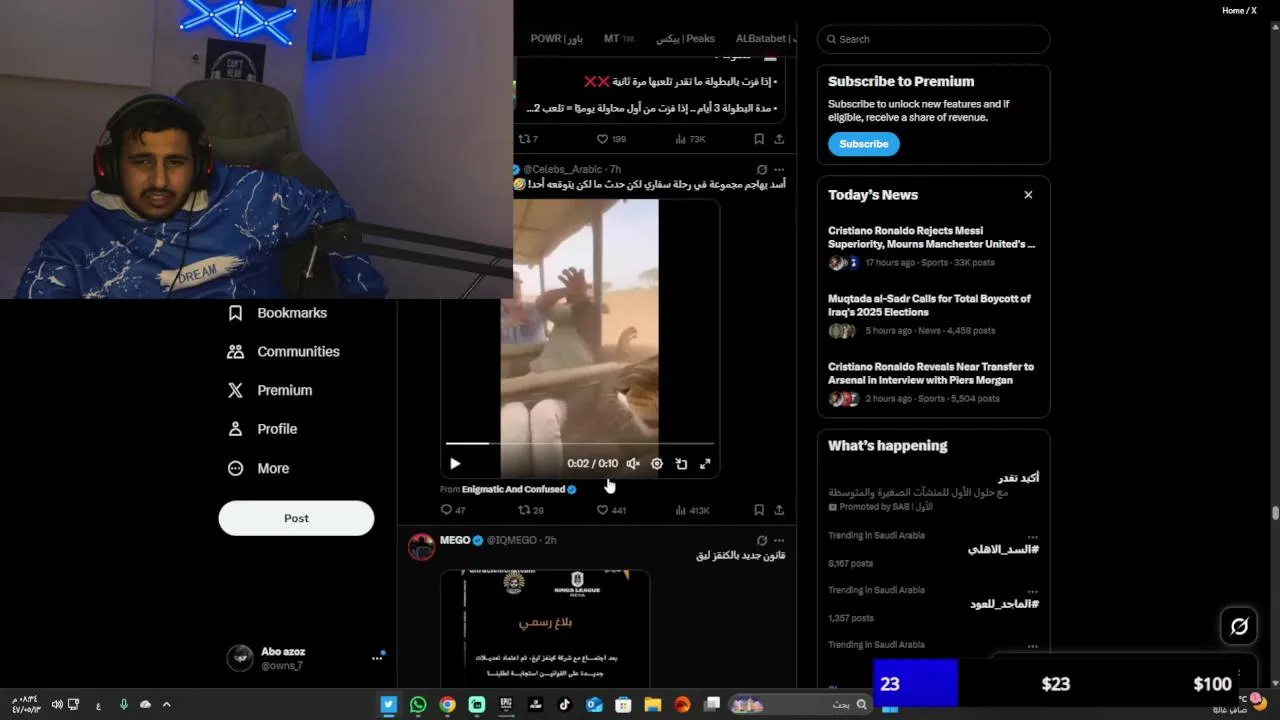1280x720 pixels.
Task: Open Communities in the sidebar
Action: click(x=284, y=352)
